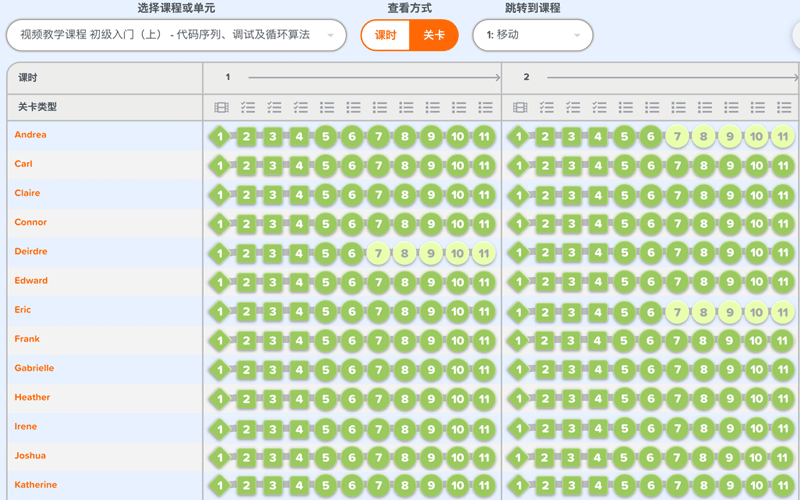Click Andrea's lesson 2 level 11 bubble

[783, 137]
